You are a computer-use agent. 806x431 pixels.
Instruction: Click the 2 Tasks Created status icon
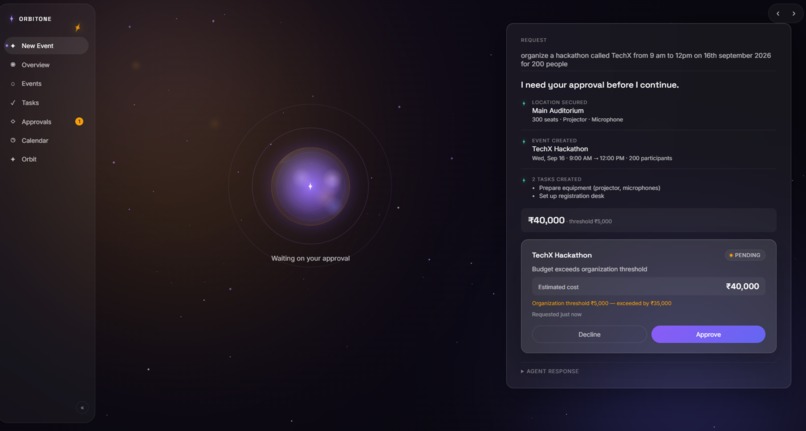[524, 180]
